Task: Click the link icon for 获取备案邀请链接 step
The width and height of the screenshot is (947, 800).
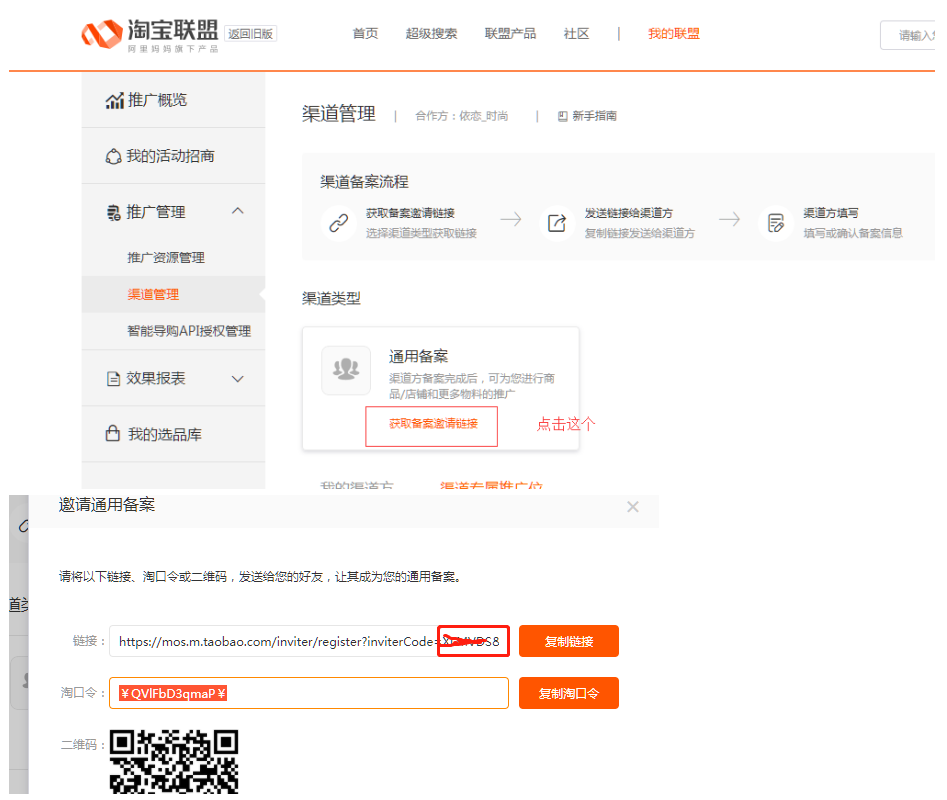Action: [x=339, y=223]
